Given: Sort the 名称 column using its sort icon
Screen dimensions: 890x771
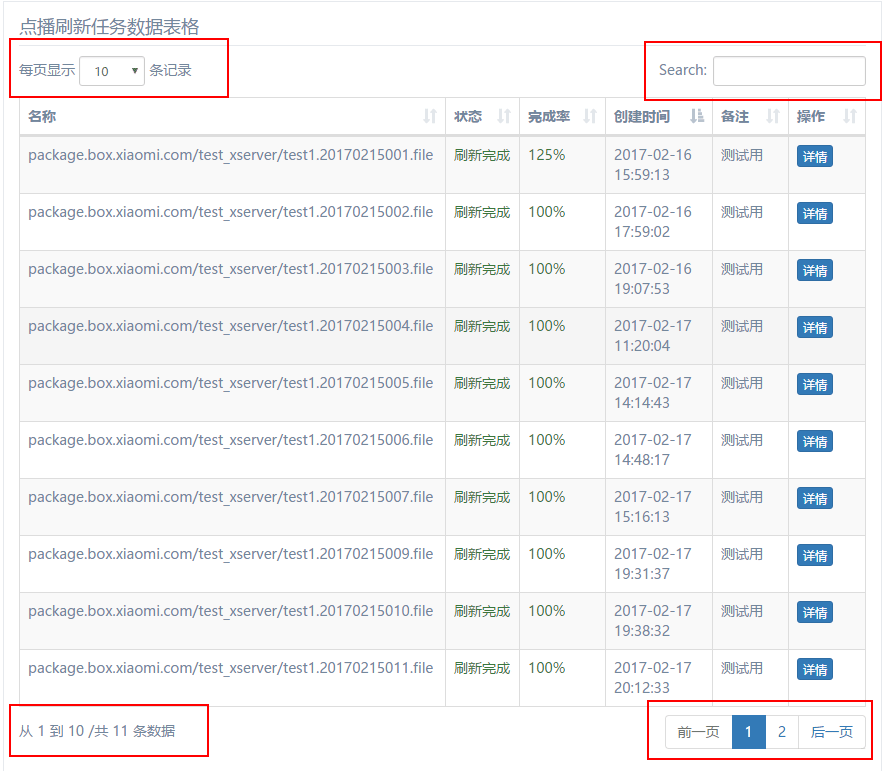Looking at the screenshot, I should (x=430, y=116).
